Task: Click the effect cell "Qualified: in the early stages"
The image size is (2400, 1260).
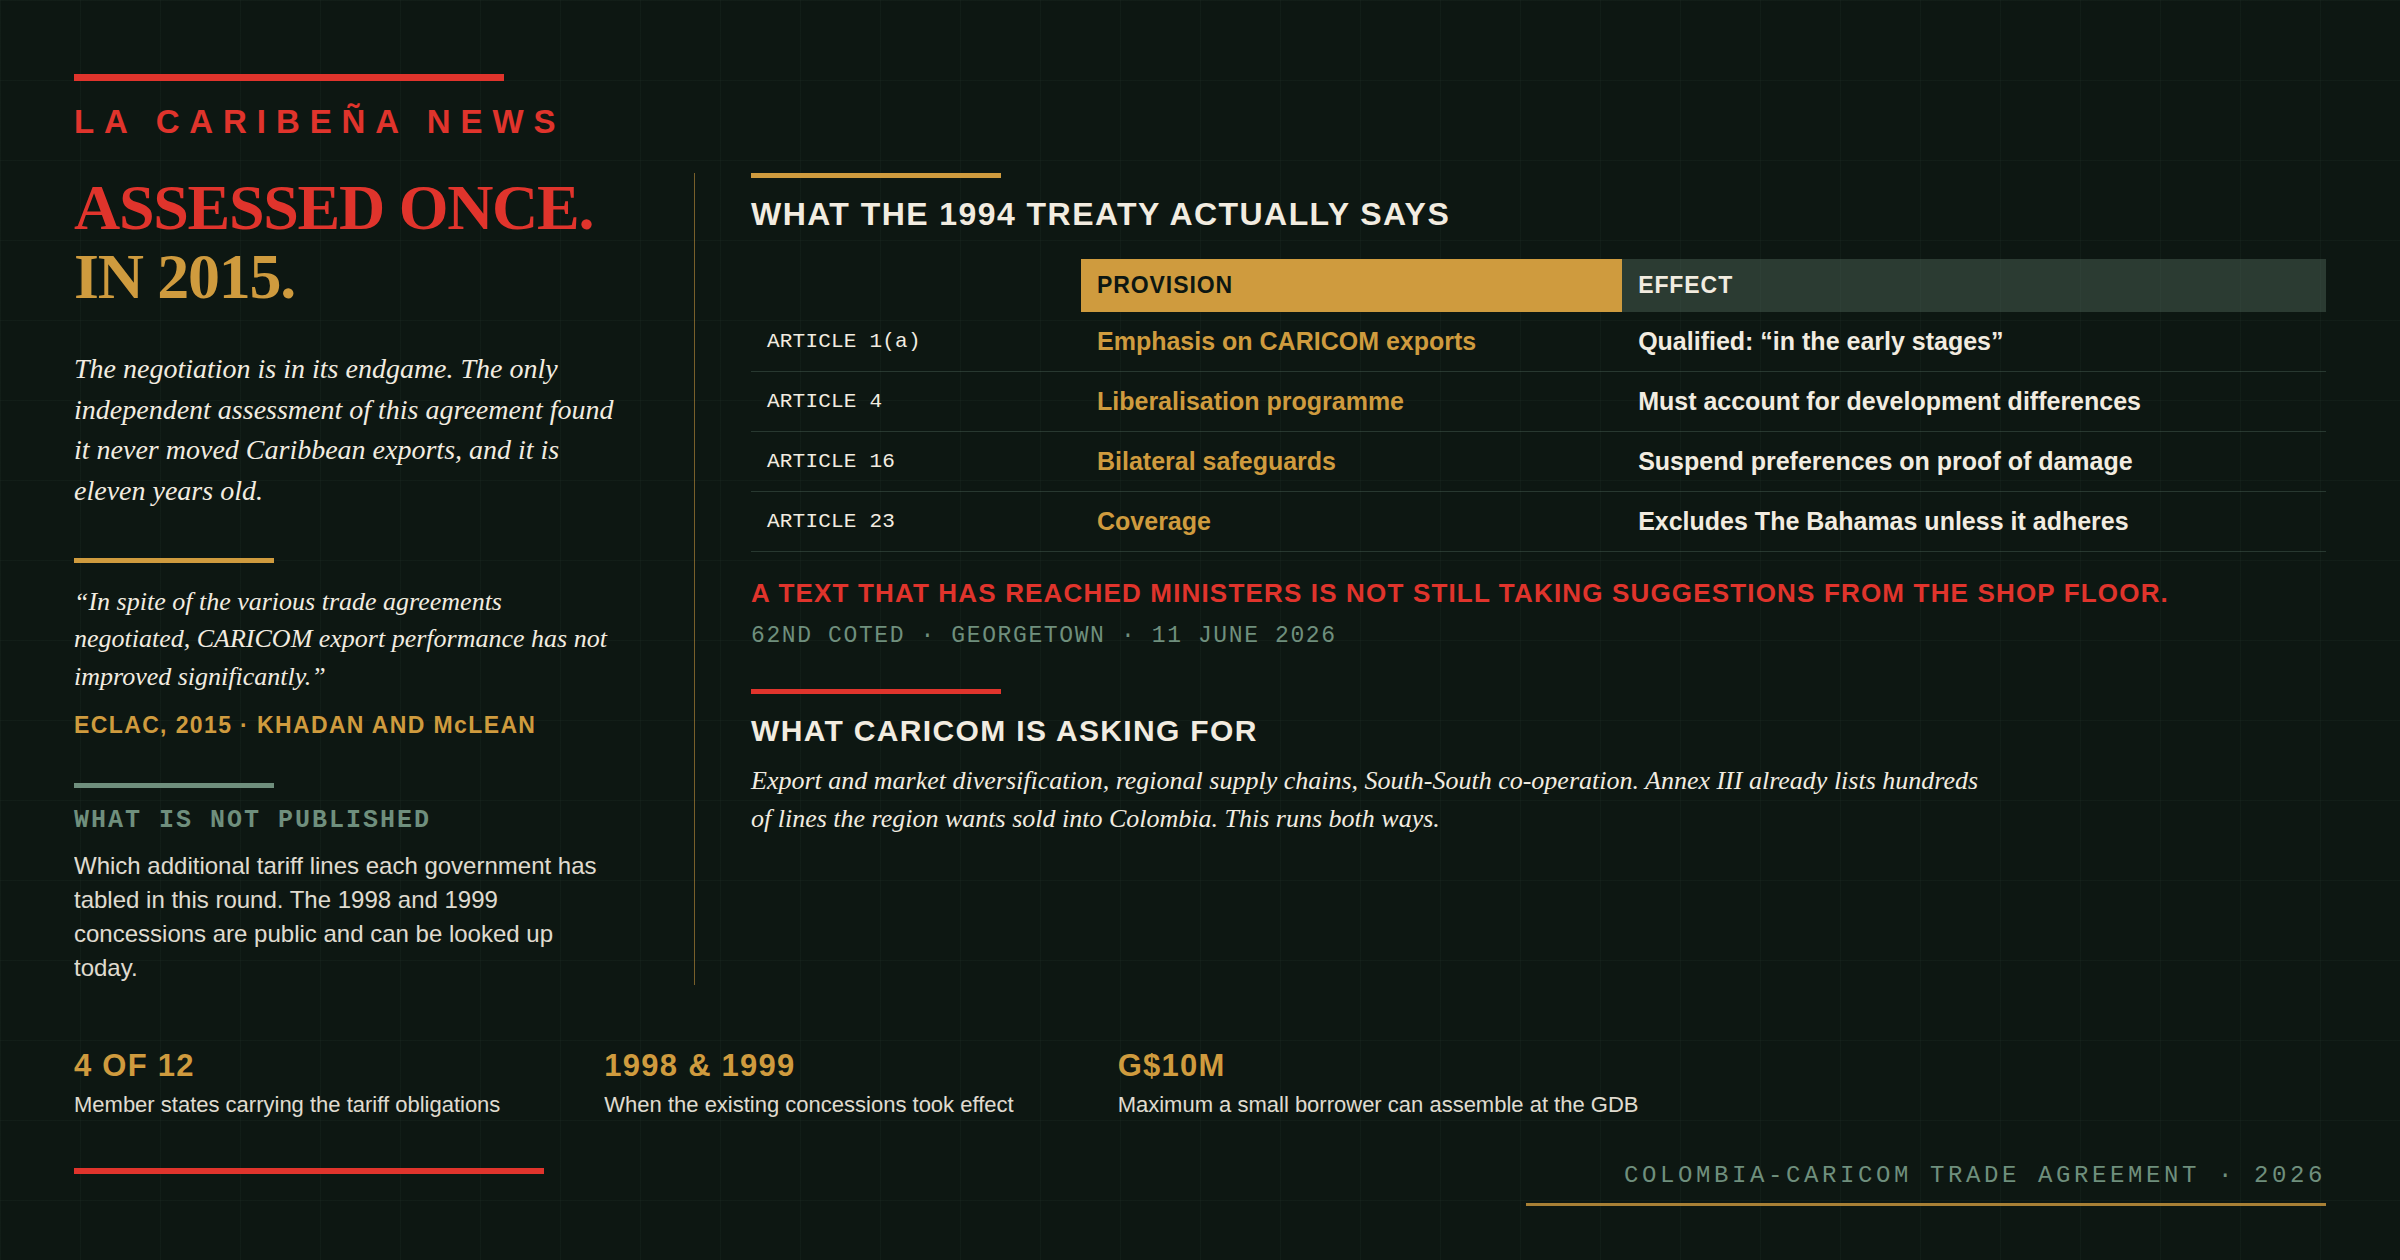Action: [1820, 341]
